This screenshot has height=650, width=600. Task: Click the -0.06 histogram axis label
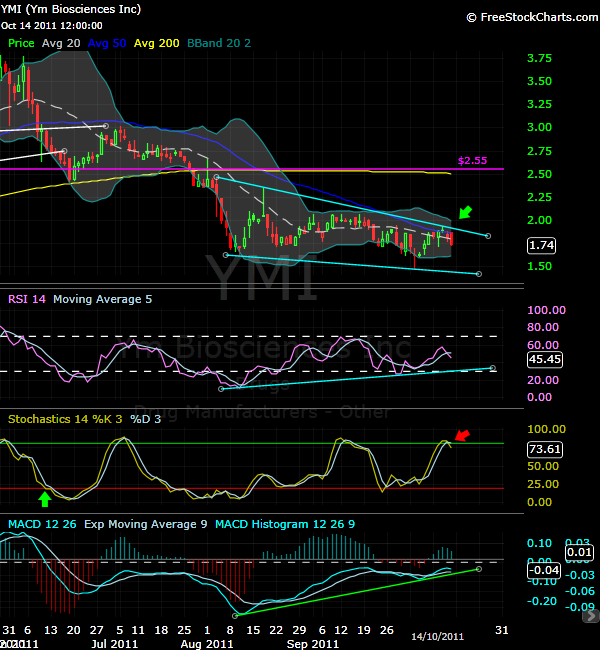(x=580, y=591)
